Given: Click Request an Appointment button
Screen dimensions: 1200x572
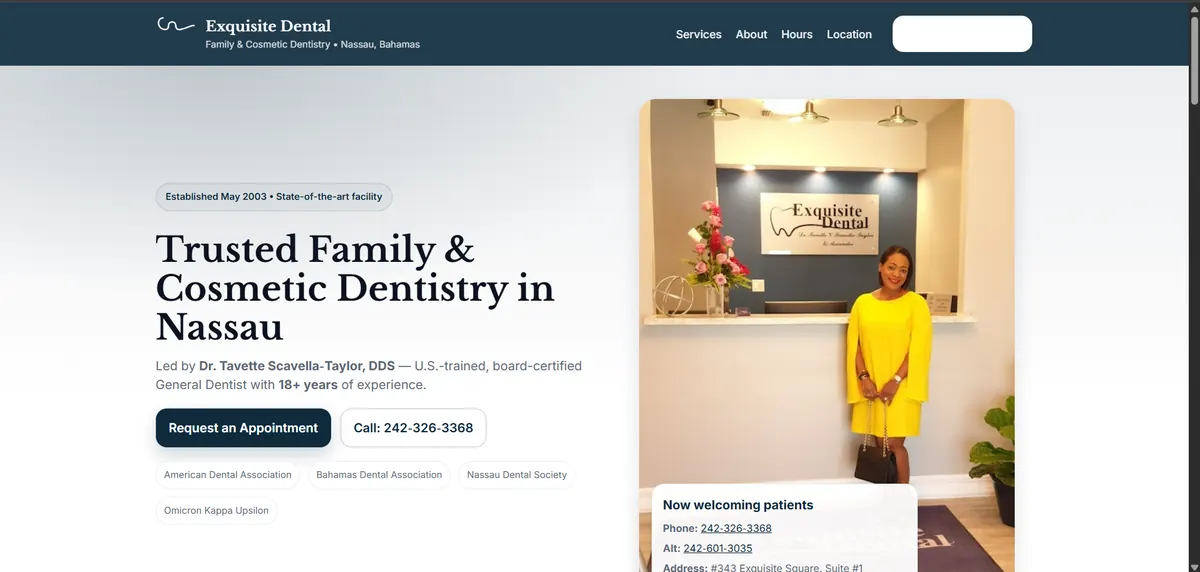Looking at the screenshot, I should (243, 428).
